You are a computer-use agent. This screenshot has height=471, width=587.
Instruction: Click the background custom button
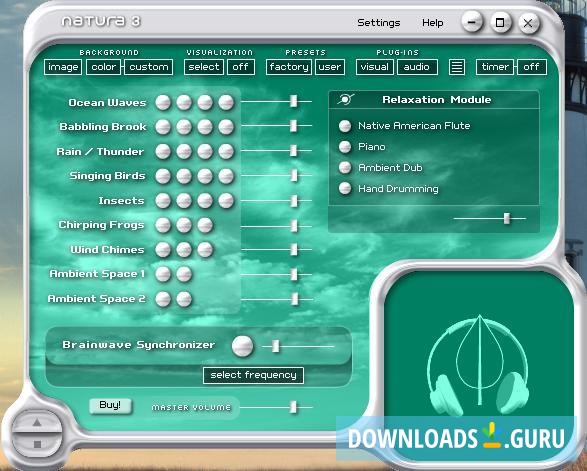click(x=149, y=67)
